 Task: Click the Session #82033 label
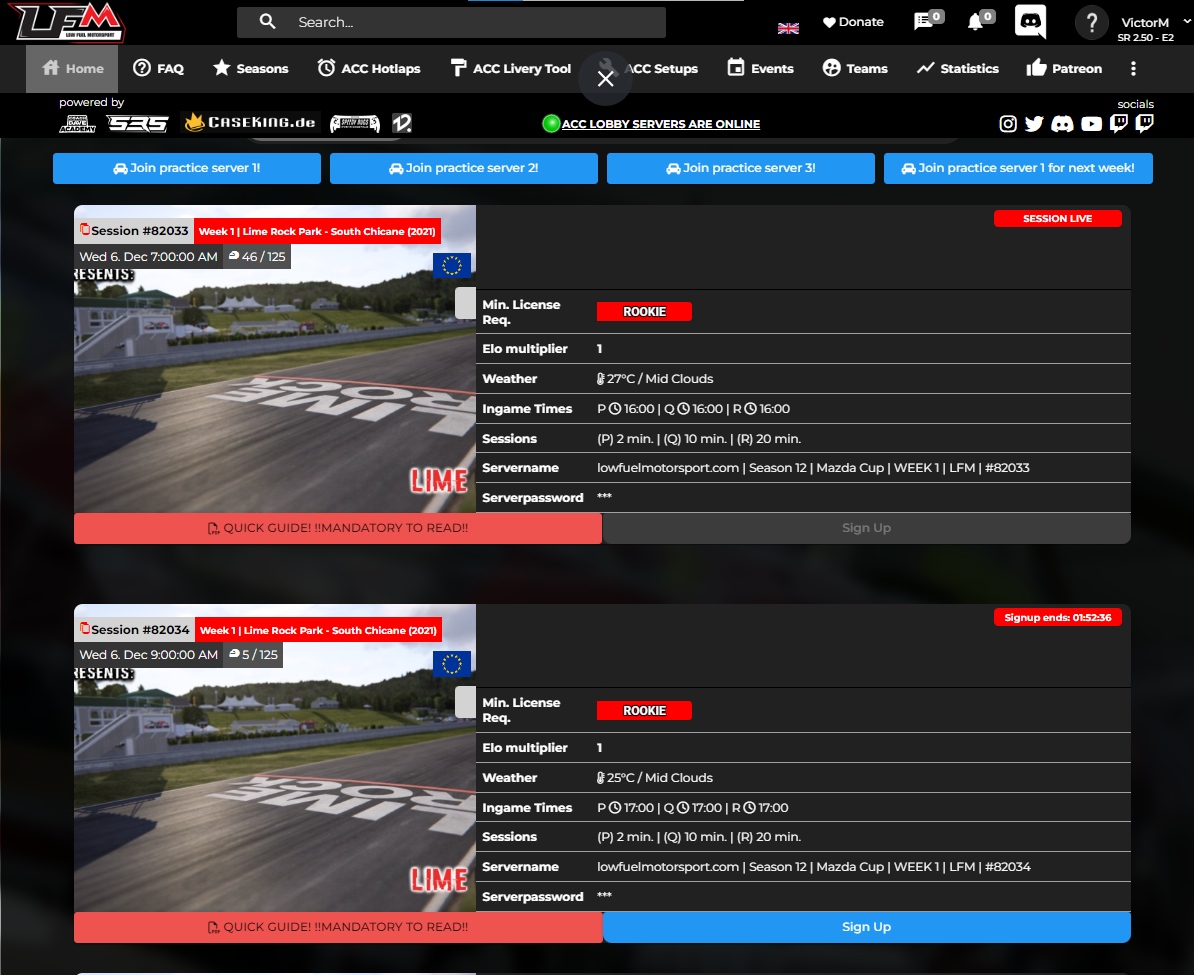click(x=139, y=231)
